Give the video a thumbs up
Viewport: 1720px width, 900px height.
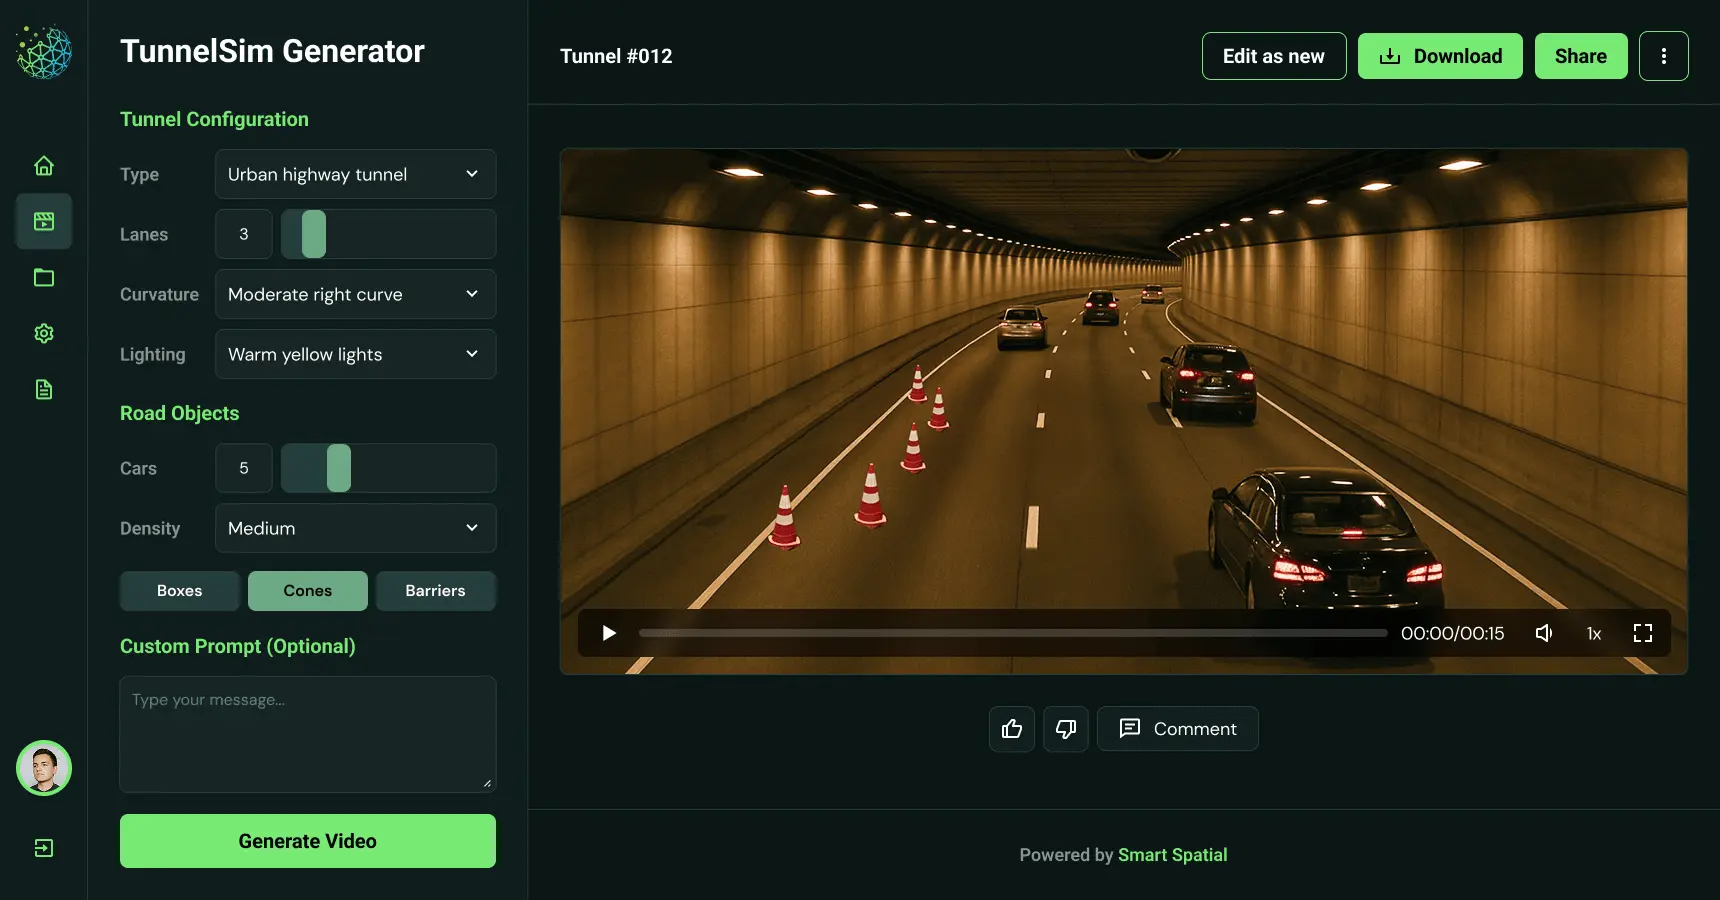1011,729
